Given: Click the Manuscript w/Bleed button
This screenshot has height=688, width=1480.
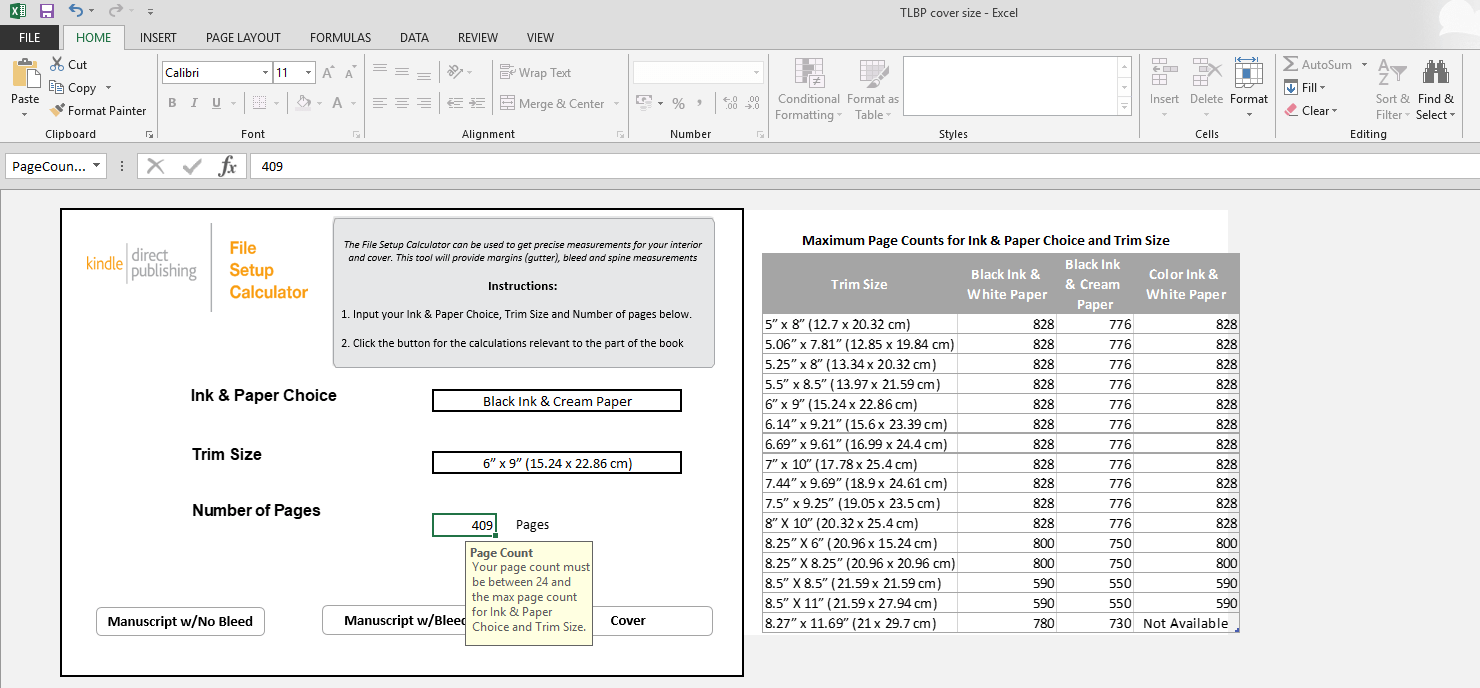Looking at the screenshot, I should (x=395, y=621).
